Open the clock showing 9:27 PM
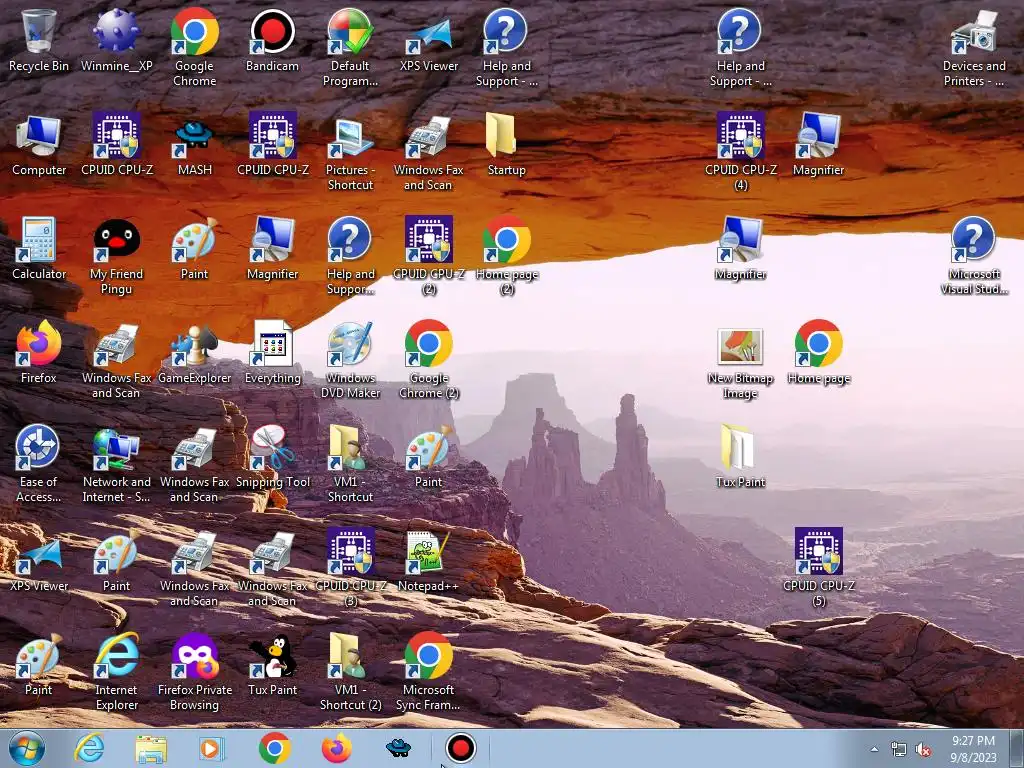The image size is (1024, 768). tap(973, 749)
